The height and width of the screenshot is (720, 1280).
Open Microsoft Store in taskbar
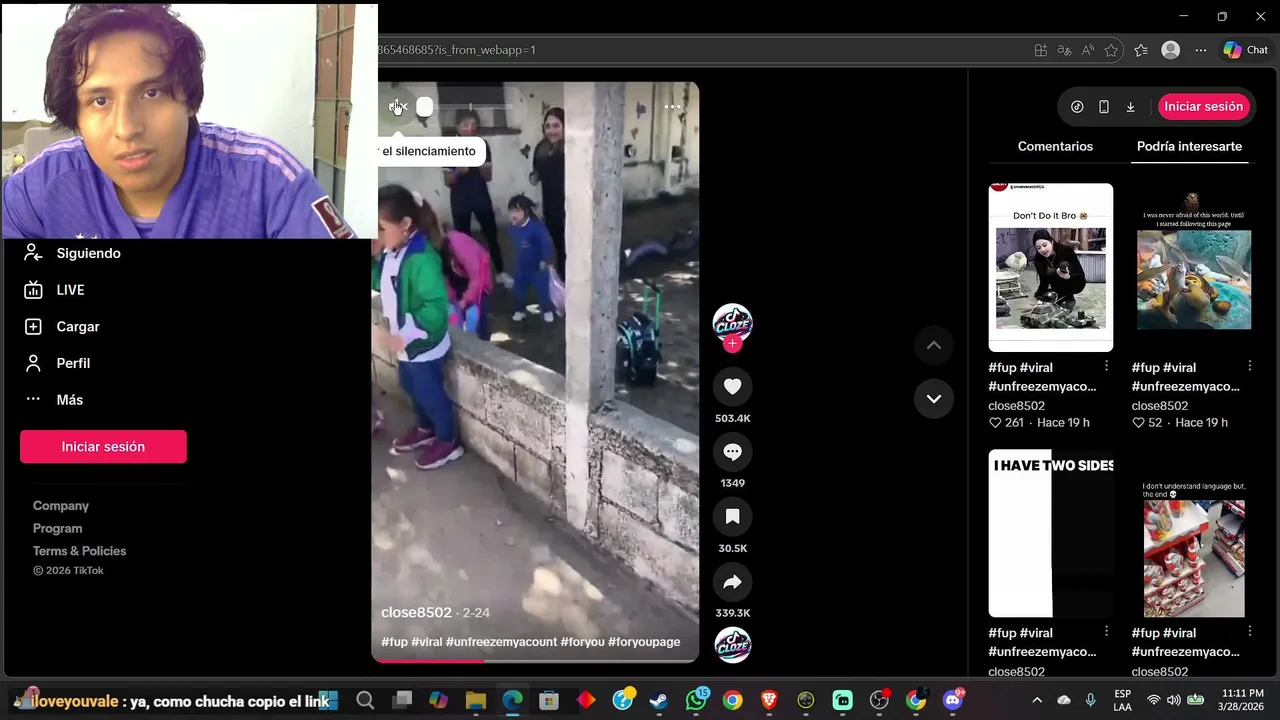pyautogui.click(x=549, y=701)
